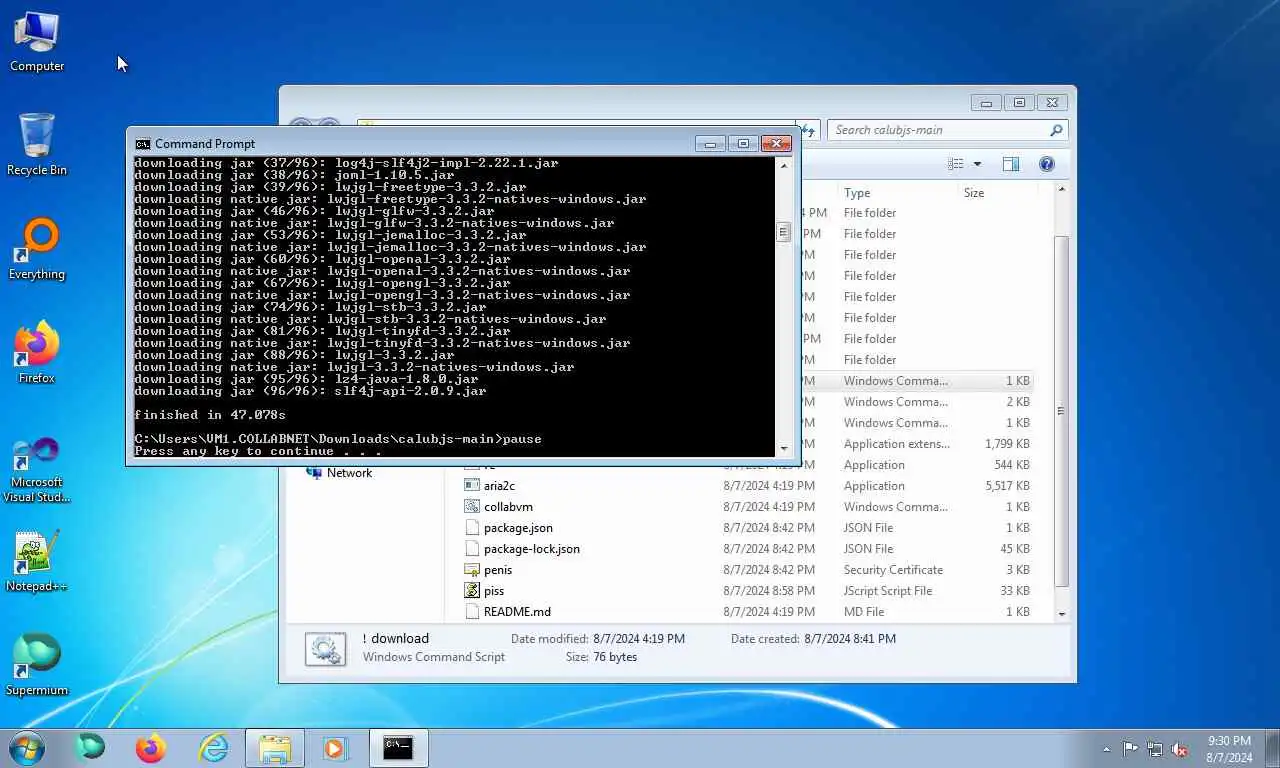Select the package-lock.json file
Image resolution: width=1280 pixels, height=768 pixels.
531,549
